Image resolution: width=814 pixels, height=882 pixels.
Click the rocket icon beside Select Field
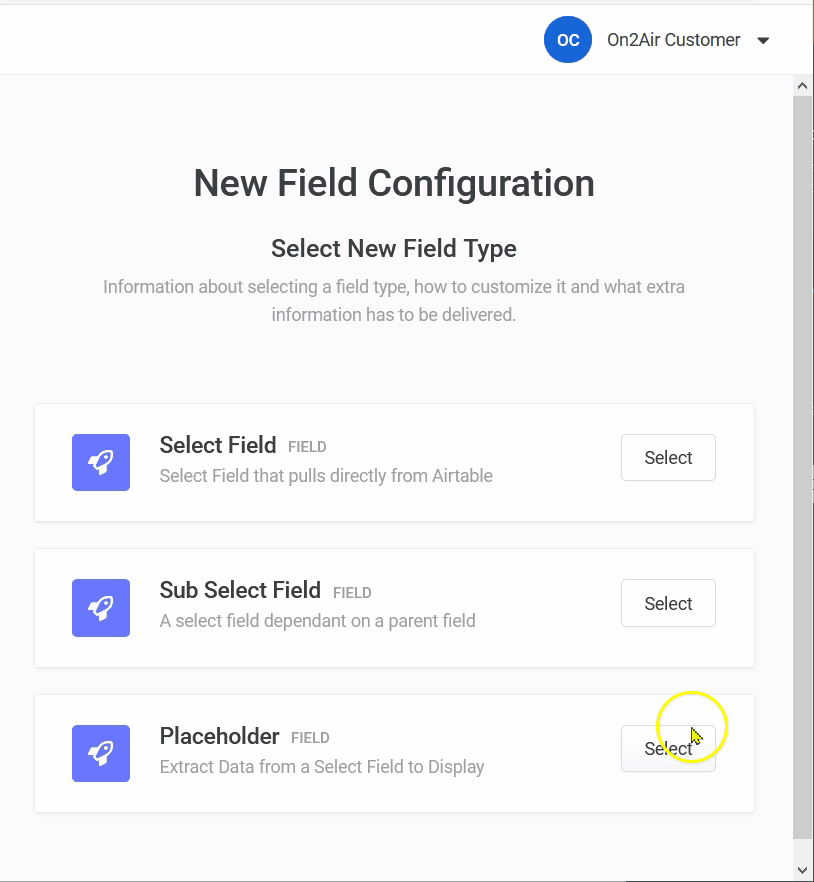click(x=100, y=462)
